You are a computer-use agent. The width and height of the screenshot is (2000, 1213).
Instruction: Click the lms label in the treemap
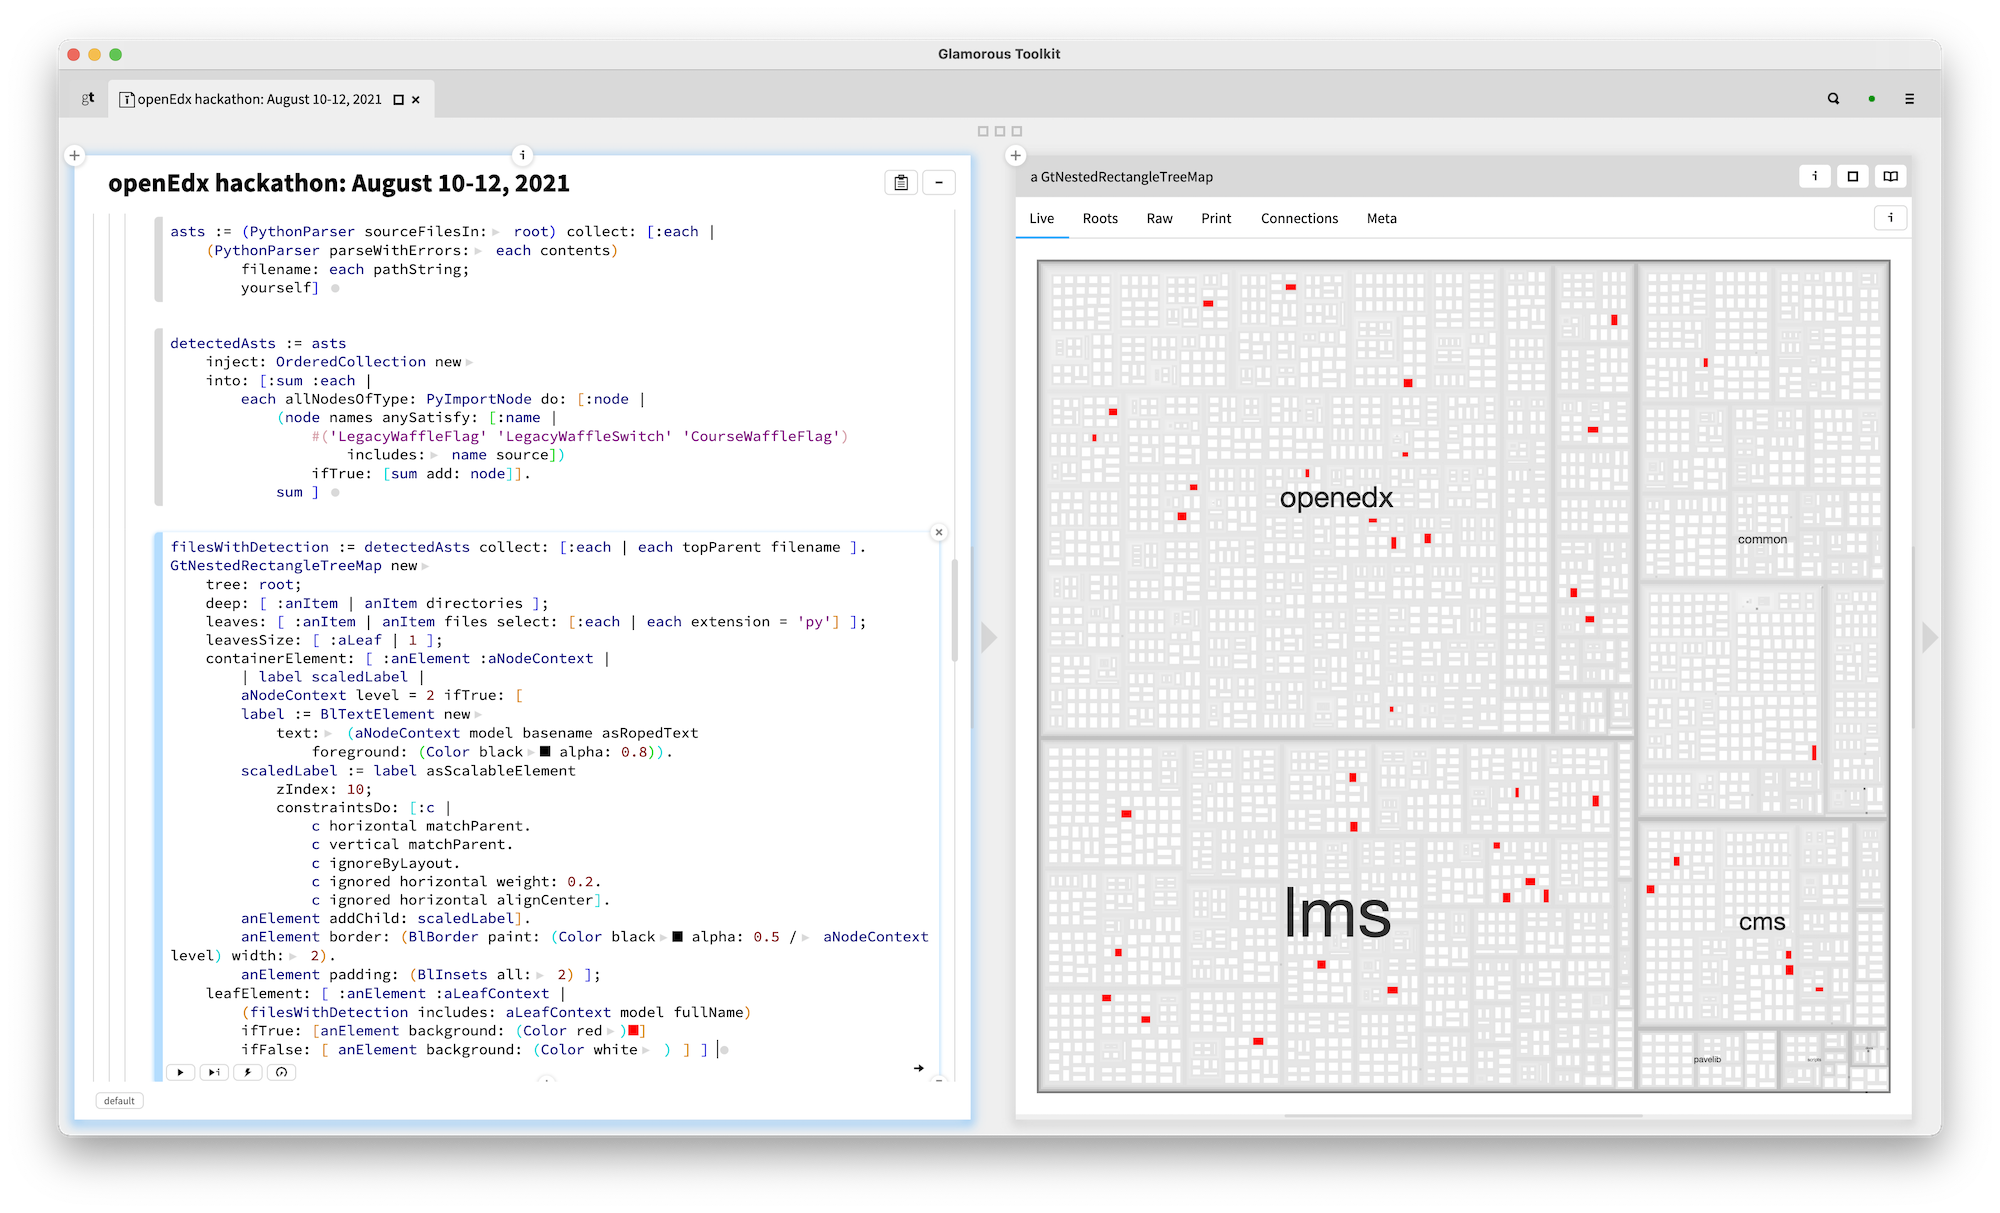pyautogui.click(x=1337, y=914)
